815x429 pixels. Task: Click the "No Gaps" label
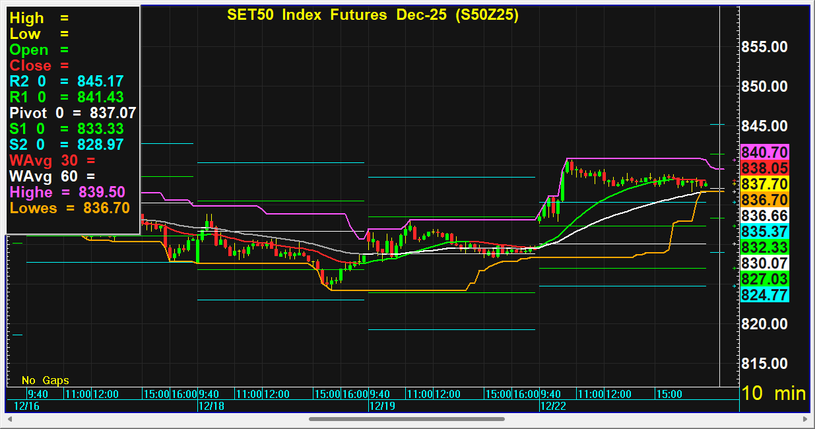coord(43,380)
